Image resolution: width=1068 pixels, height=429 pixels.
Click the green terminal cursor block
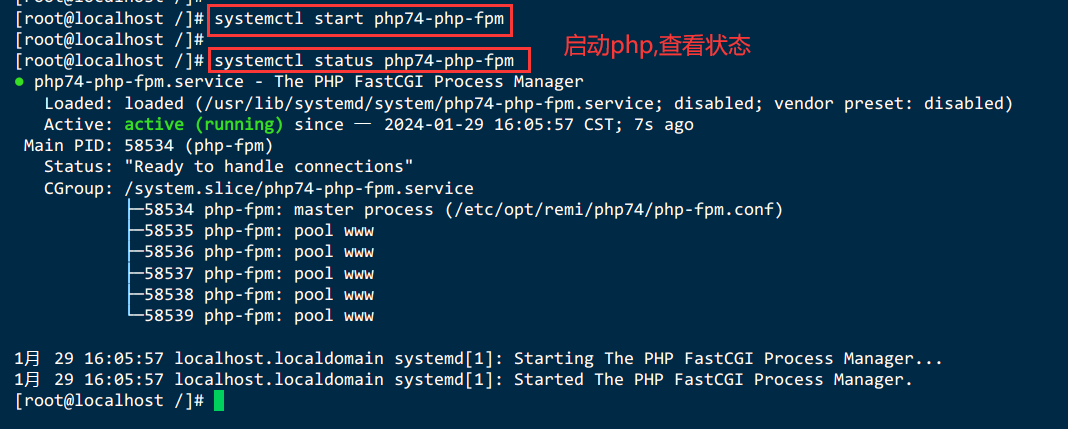219,400
